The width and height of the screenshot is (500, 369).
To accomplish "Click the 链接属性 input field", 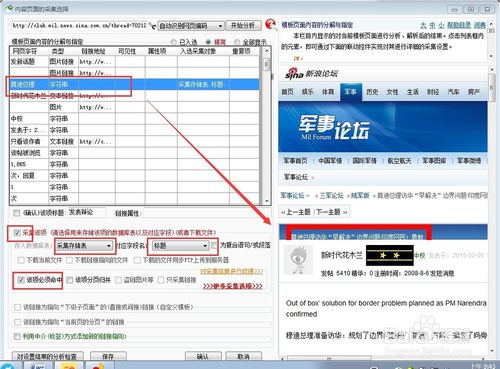I will click(x=207, y=213).
